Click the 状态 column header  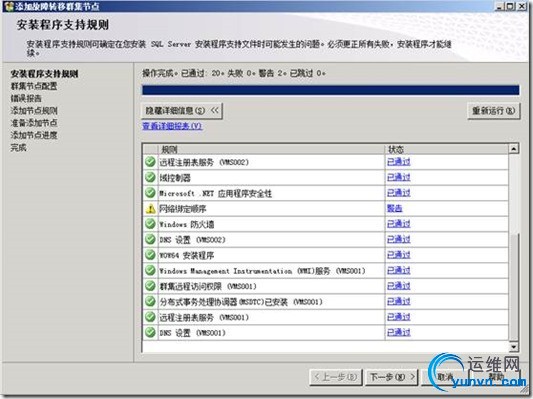pos(447,149)
